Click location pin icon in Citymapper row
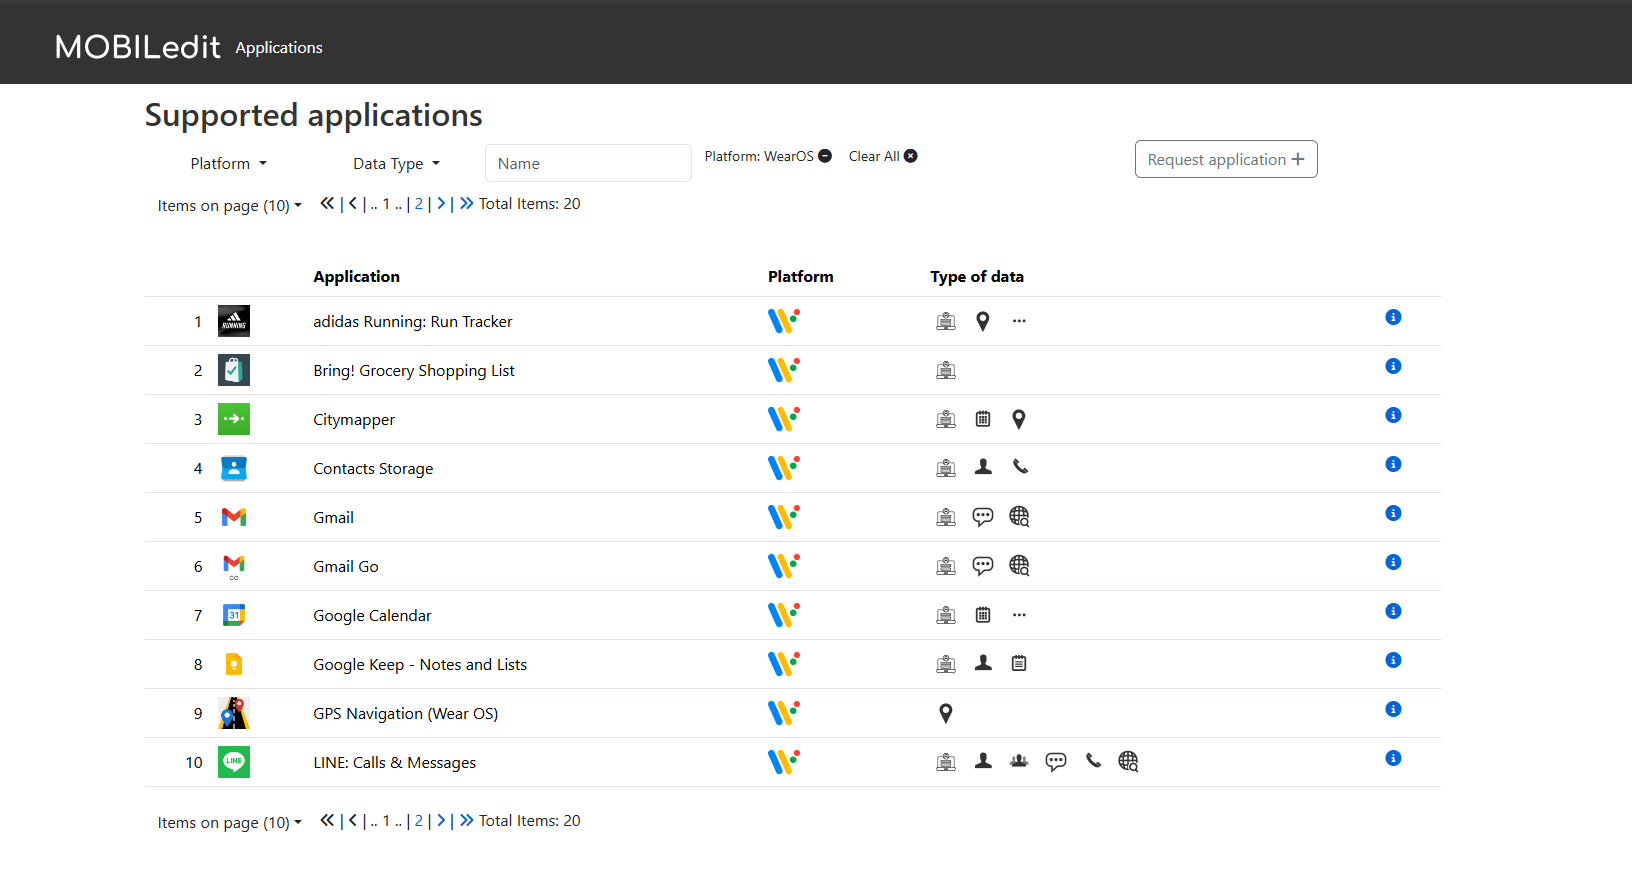1632x887 pixels. click(x=1018, y=419)
